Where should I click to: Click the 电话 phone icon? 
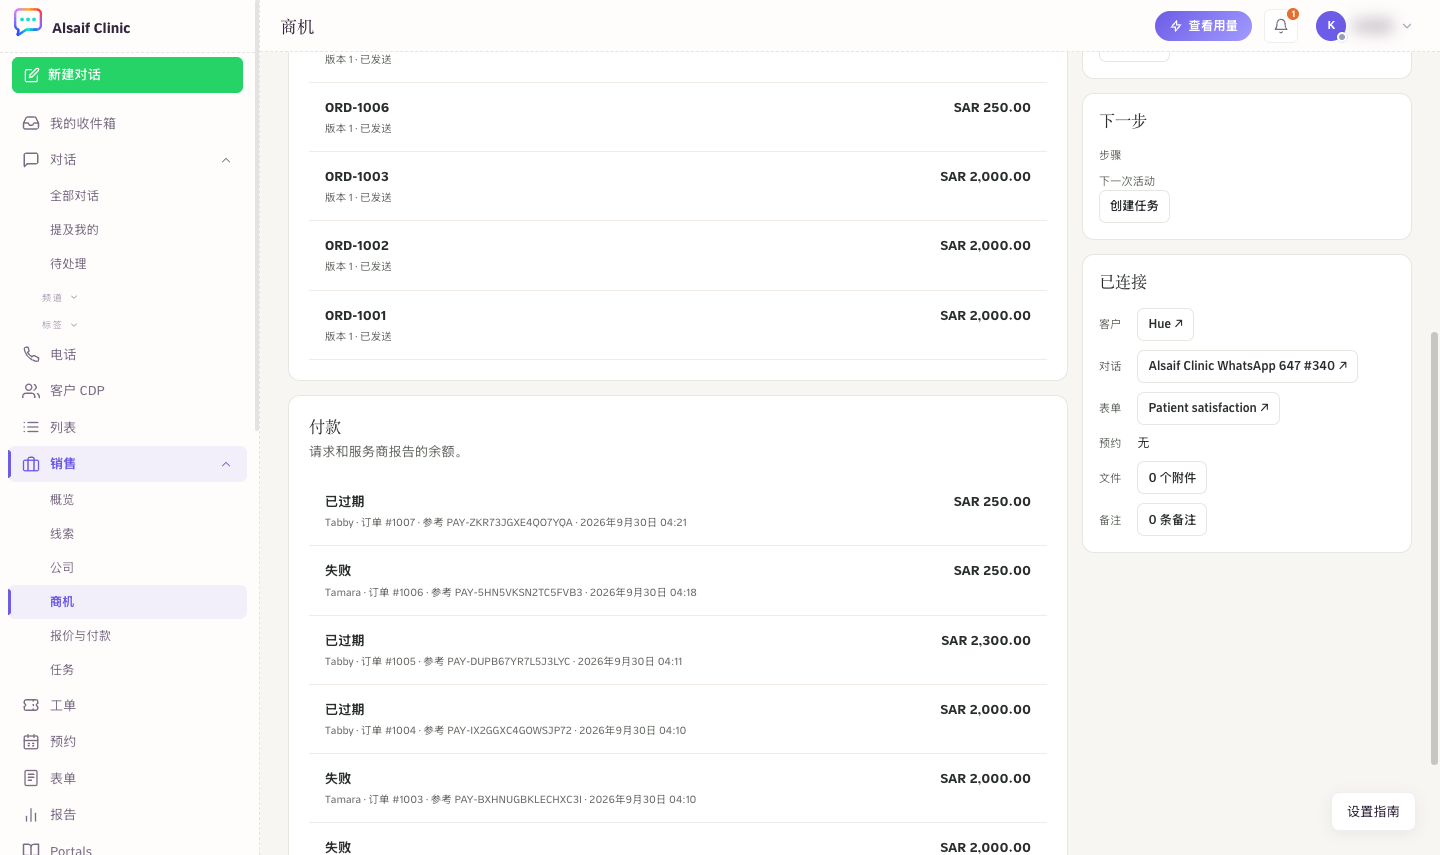[31, 354]
